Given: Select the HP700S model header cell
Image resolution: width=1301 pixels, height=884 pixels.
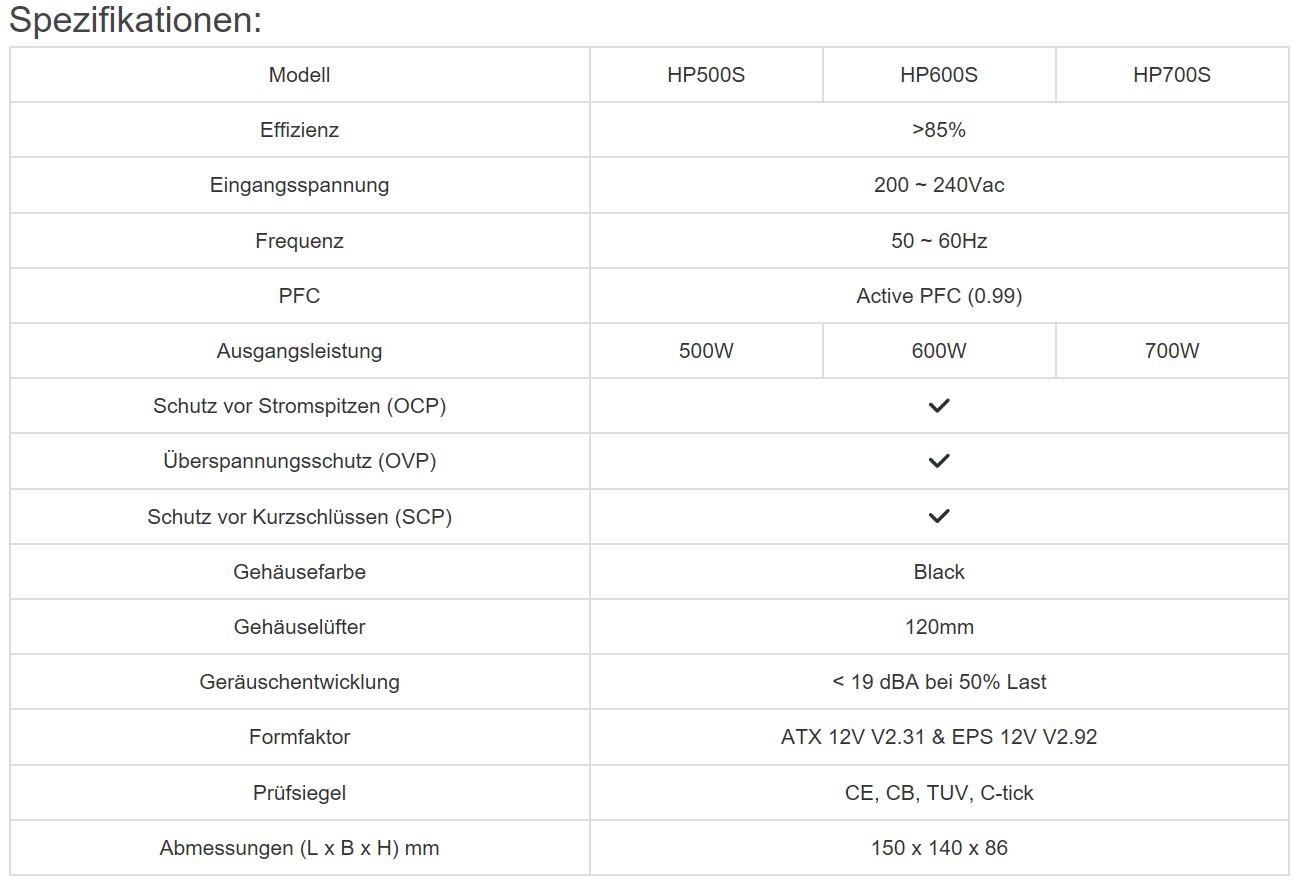Looking at the screenshot, I should tap(1171, 75).
